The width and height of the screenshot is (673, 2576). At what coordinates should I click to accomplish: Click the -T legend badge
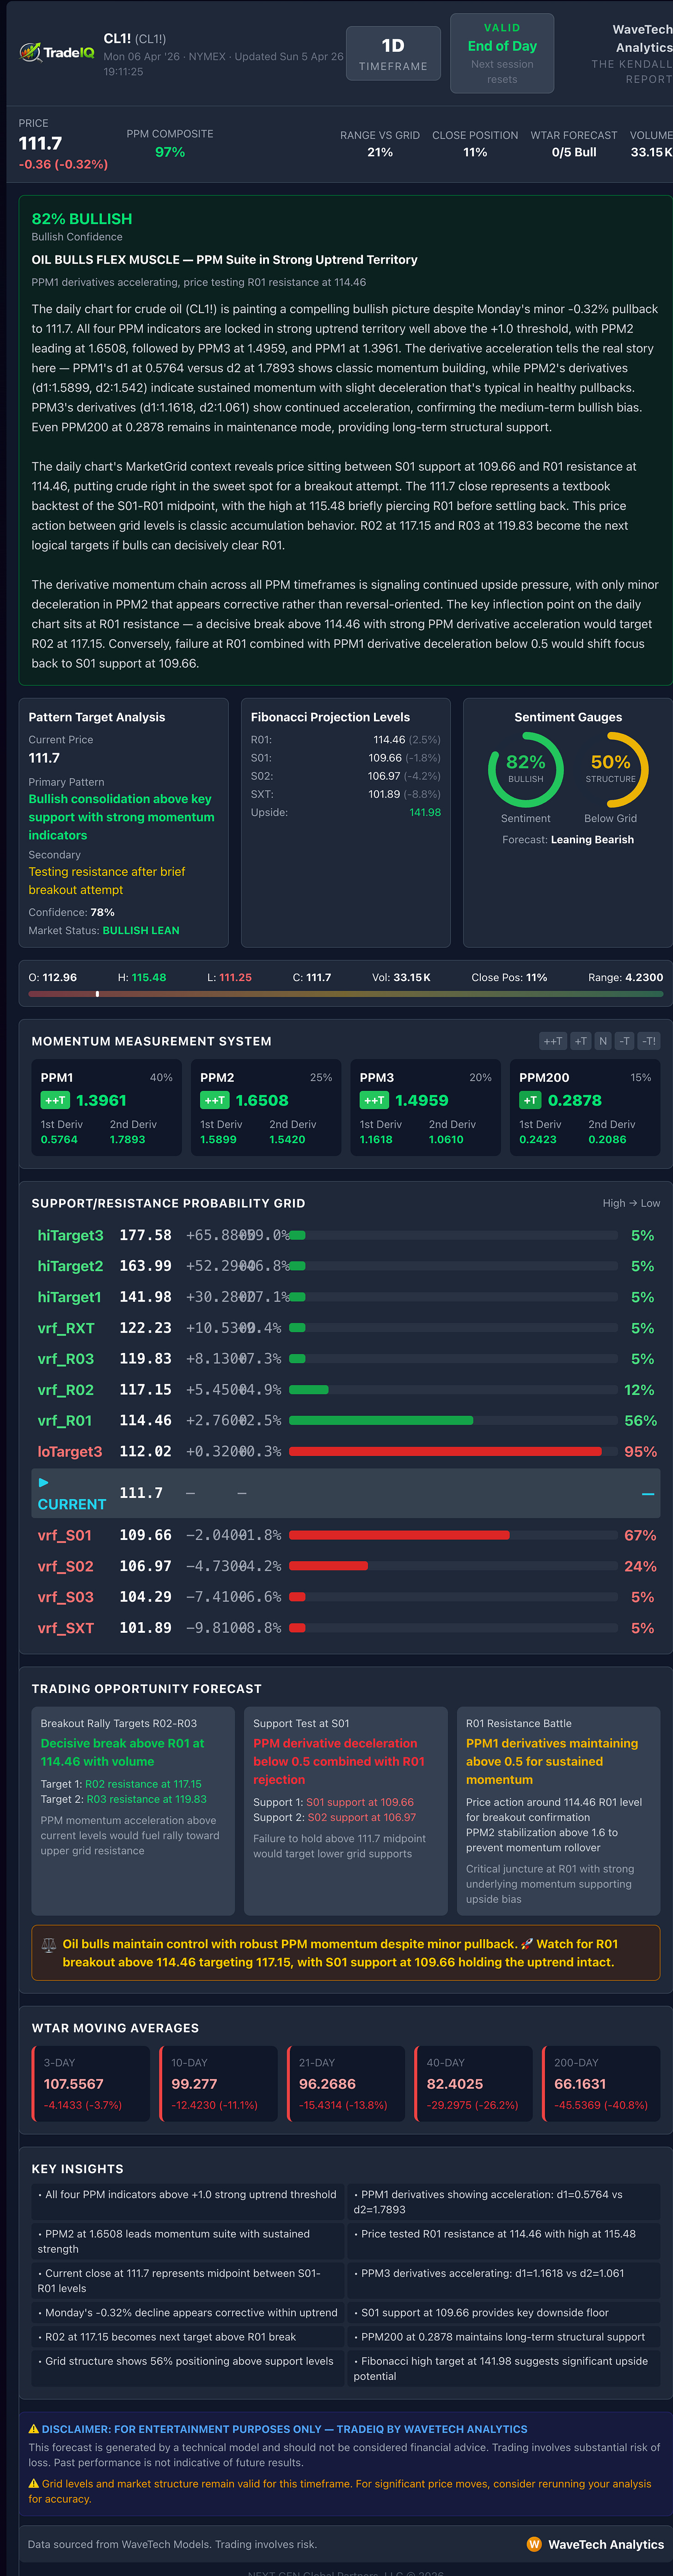coord(625,1041)
